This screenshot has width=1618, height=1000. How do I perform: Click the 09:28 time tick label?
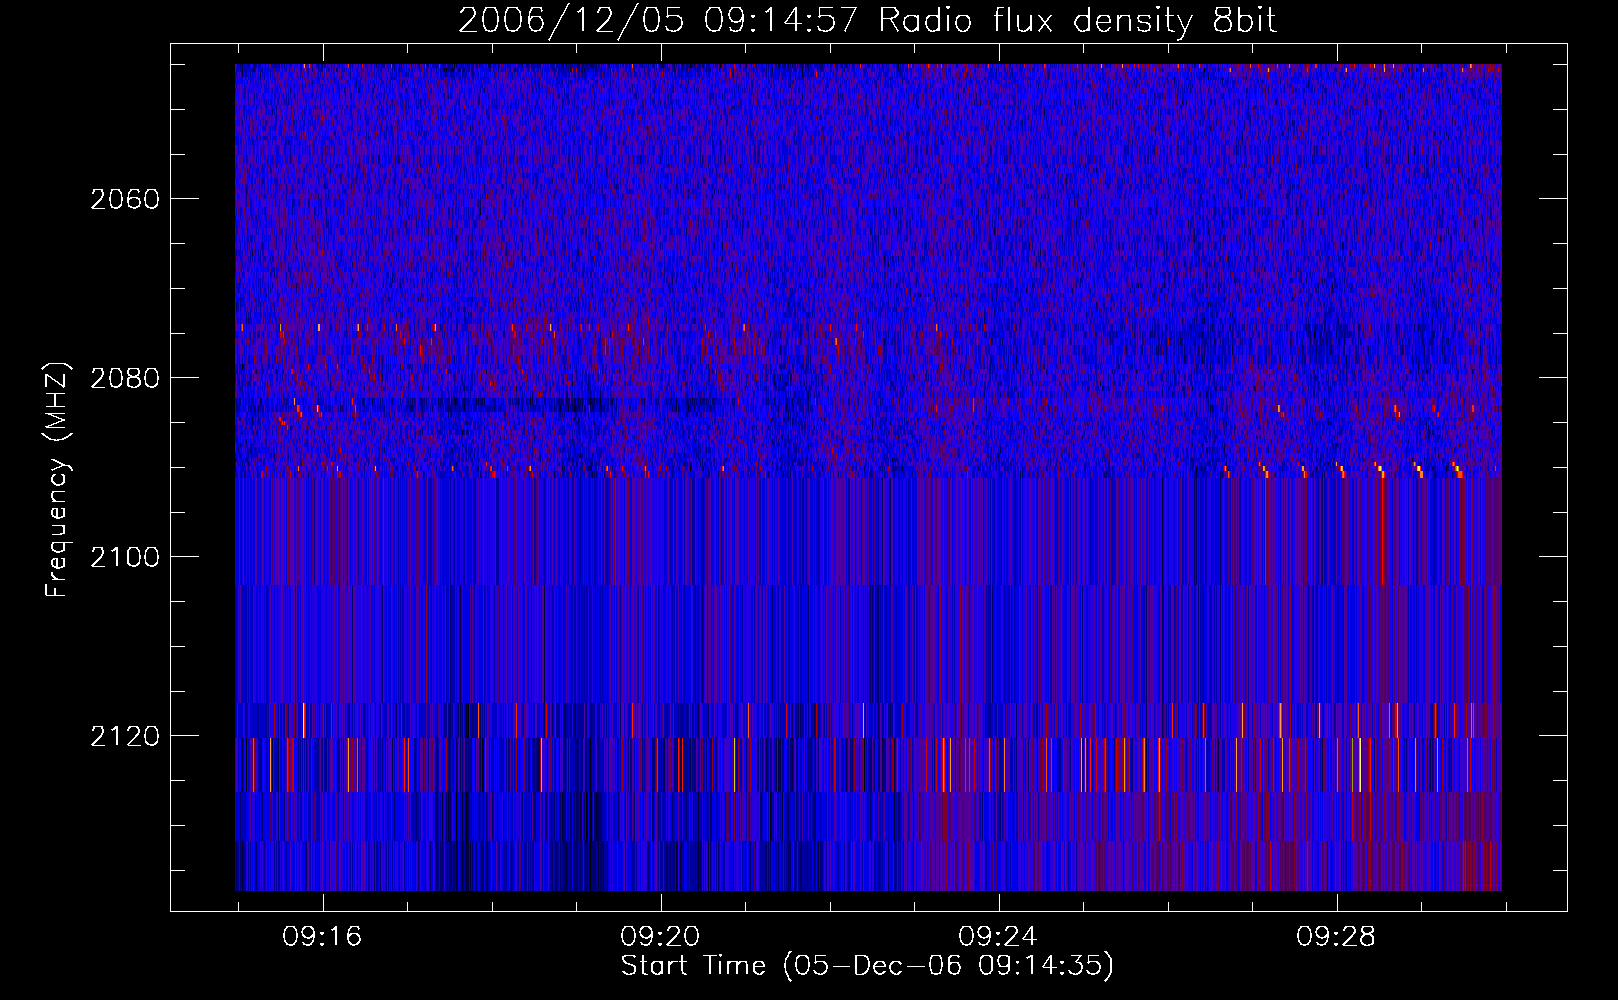[1336, 937]
